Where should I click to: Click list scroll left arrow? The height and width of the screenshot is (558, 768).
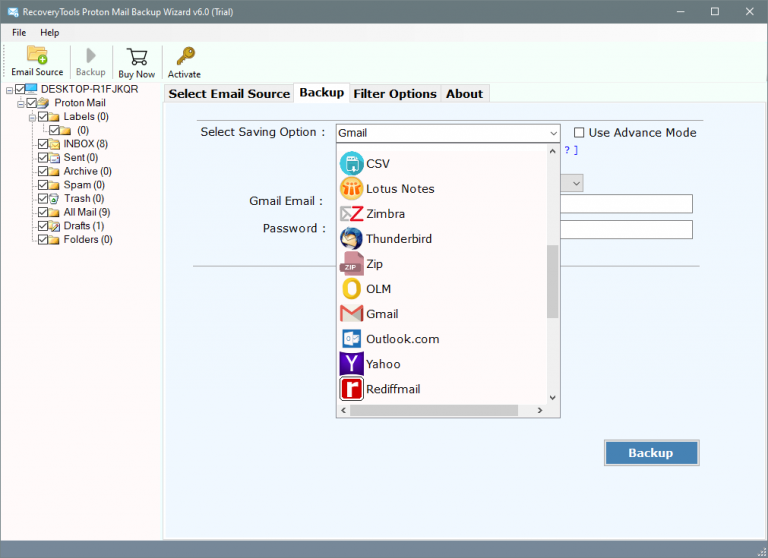(343, 410)
